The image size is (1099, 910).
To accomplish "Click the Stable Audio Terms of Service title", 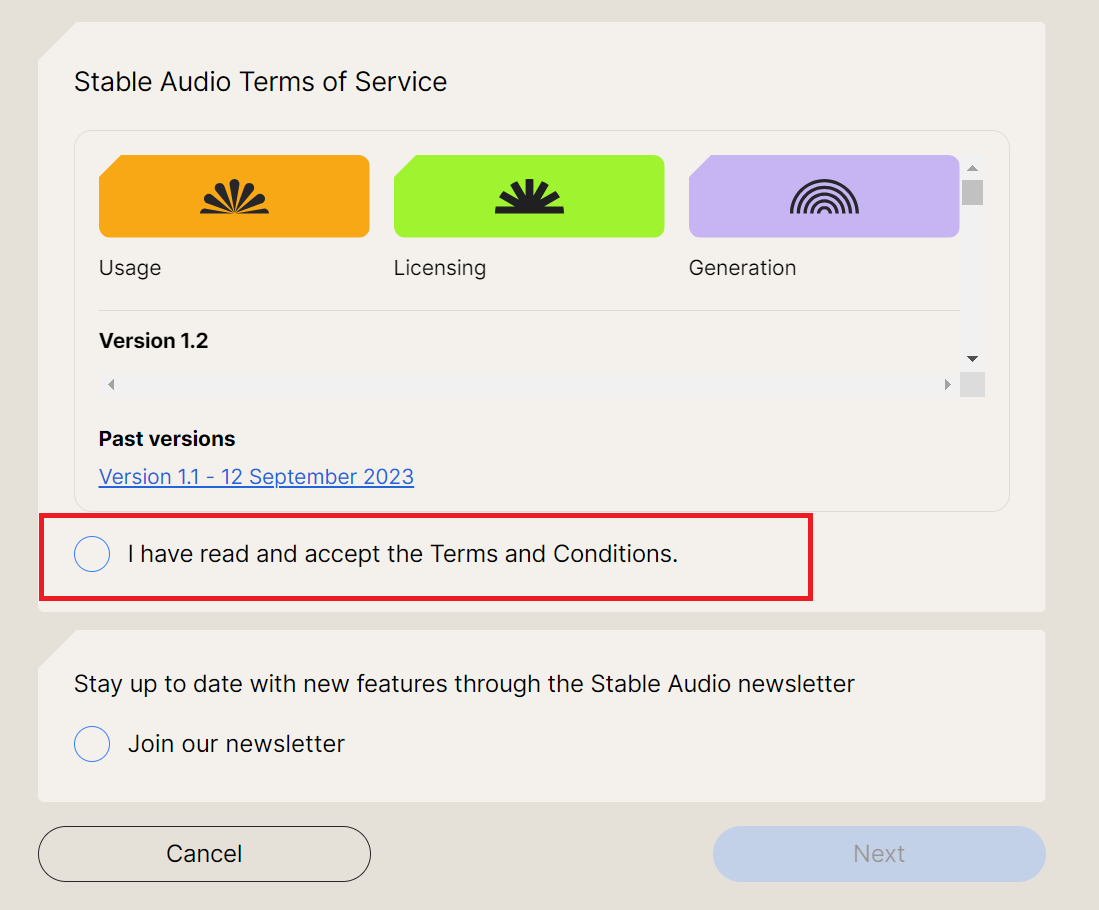I will [x=260, y=81].
